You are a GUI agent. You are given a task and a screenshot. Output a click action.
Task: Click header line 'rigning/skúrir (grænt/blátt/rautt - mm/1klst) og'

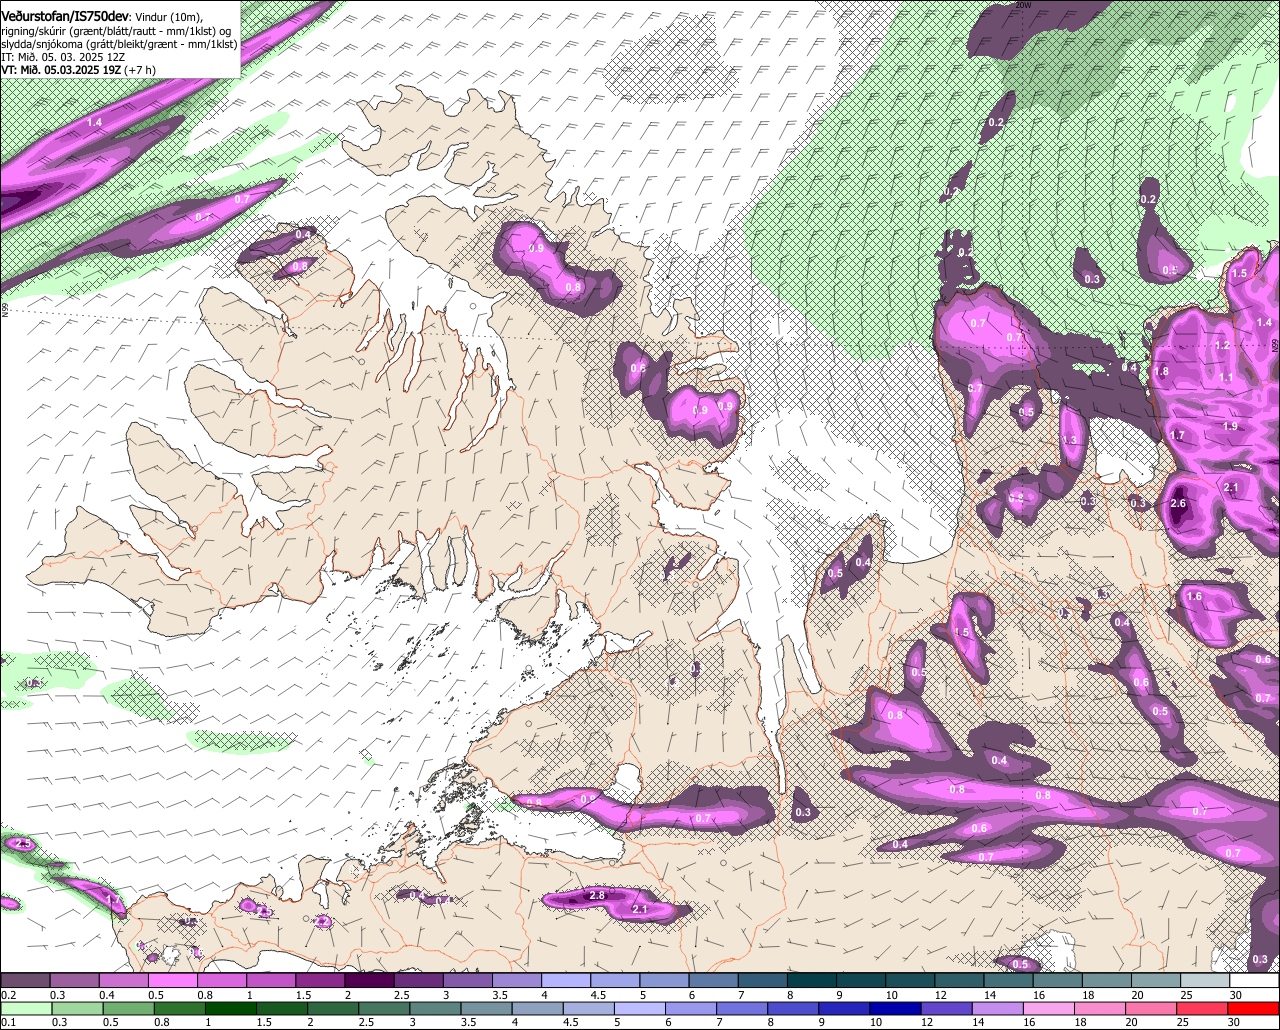116,32
